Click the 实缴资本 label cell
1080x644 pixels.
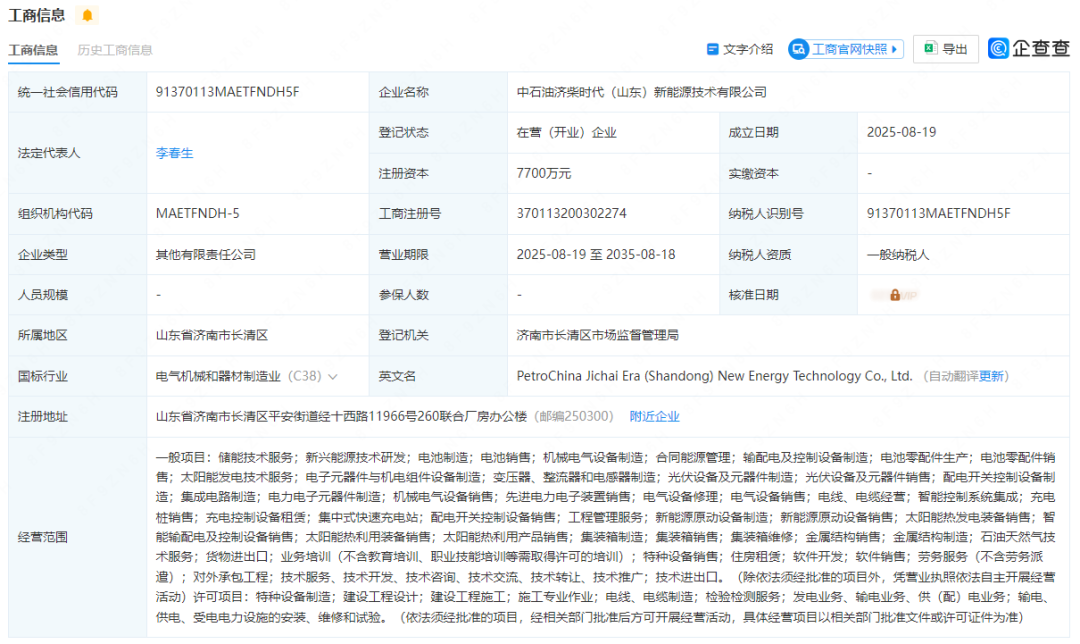[x=788, y=174]
